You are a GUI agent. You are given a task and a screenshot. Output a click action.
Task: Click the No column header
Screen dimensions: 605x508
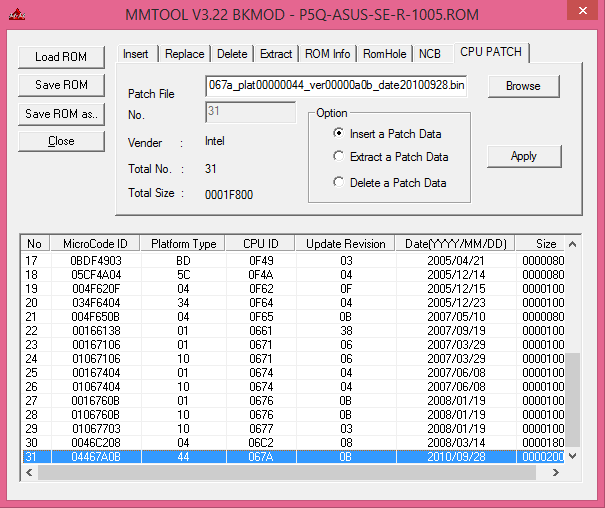pos(35,244)
